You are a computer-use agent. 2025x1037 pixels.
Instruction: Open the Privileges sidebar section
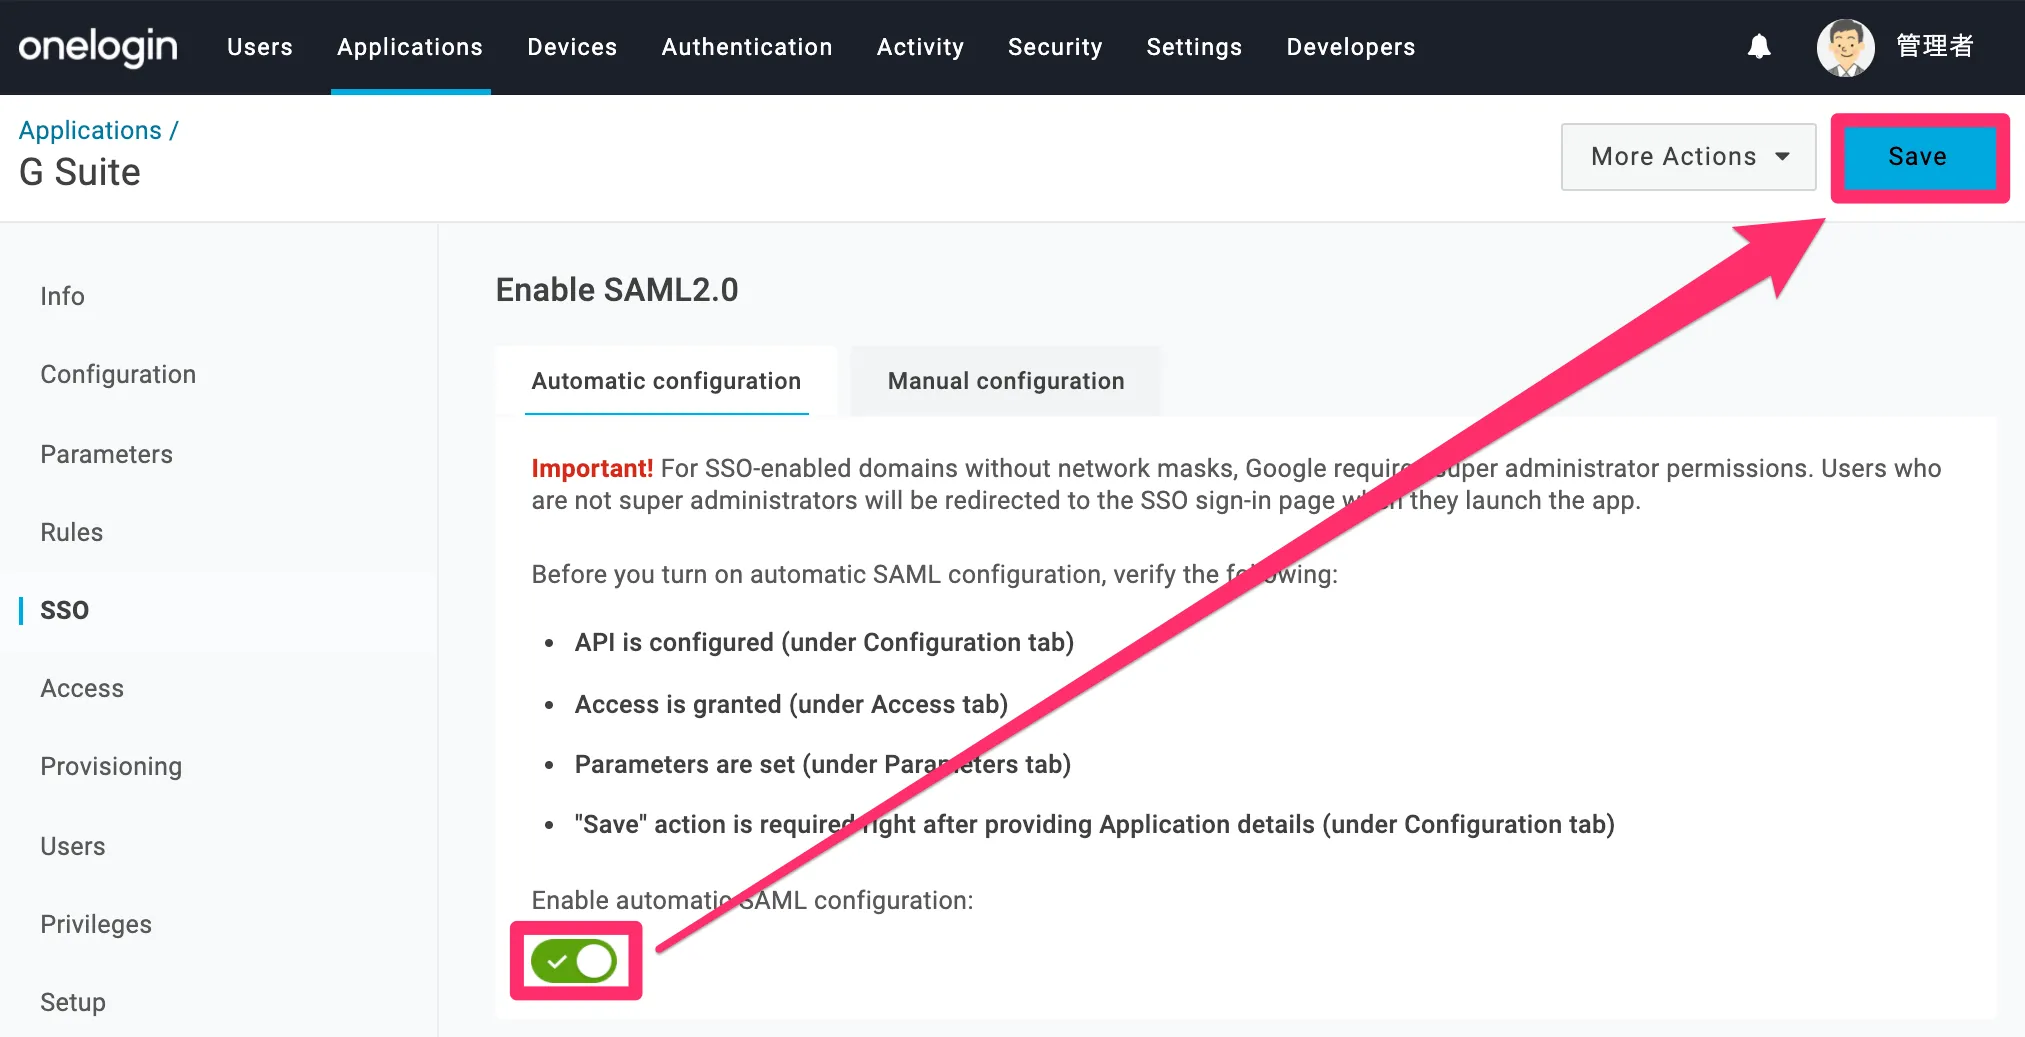pyautogui.click(x=96, y=924)
